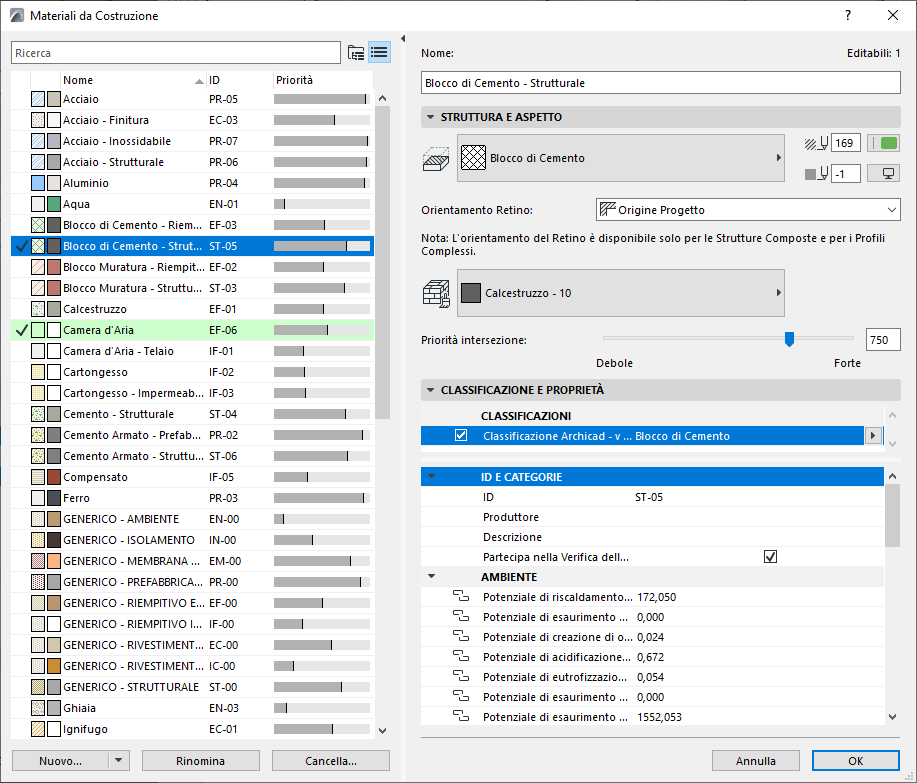Screen dimensions: 917x783
Task: Open Calcestruzzo - 10 surface selector
Action: [x=620, y=293]
